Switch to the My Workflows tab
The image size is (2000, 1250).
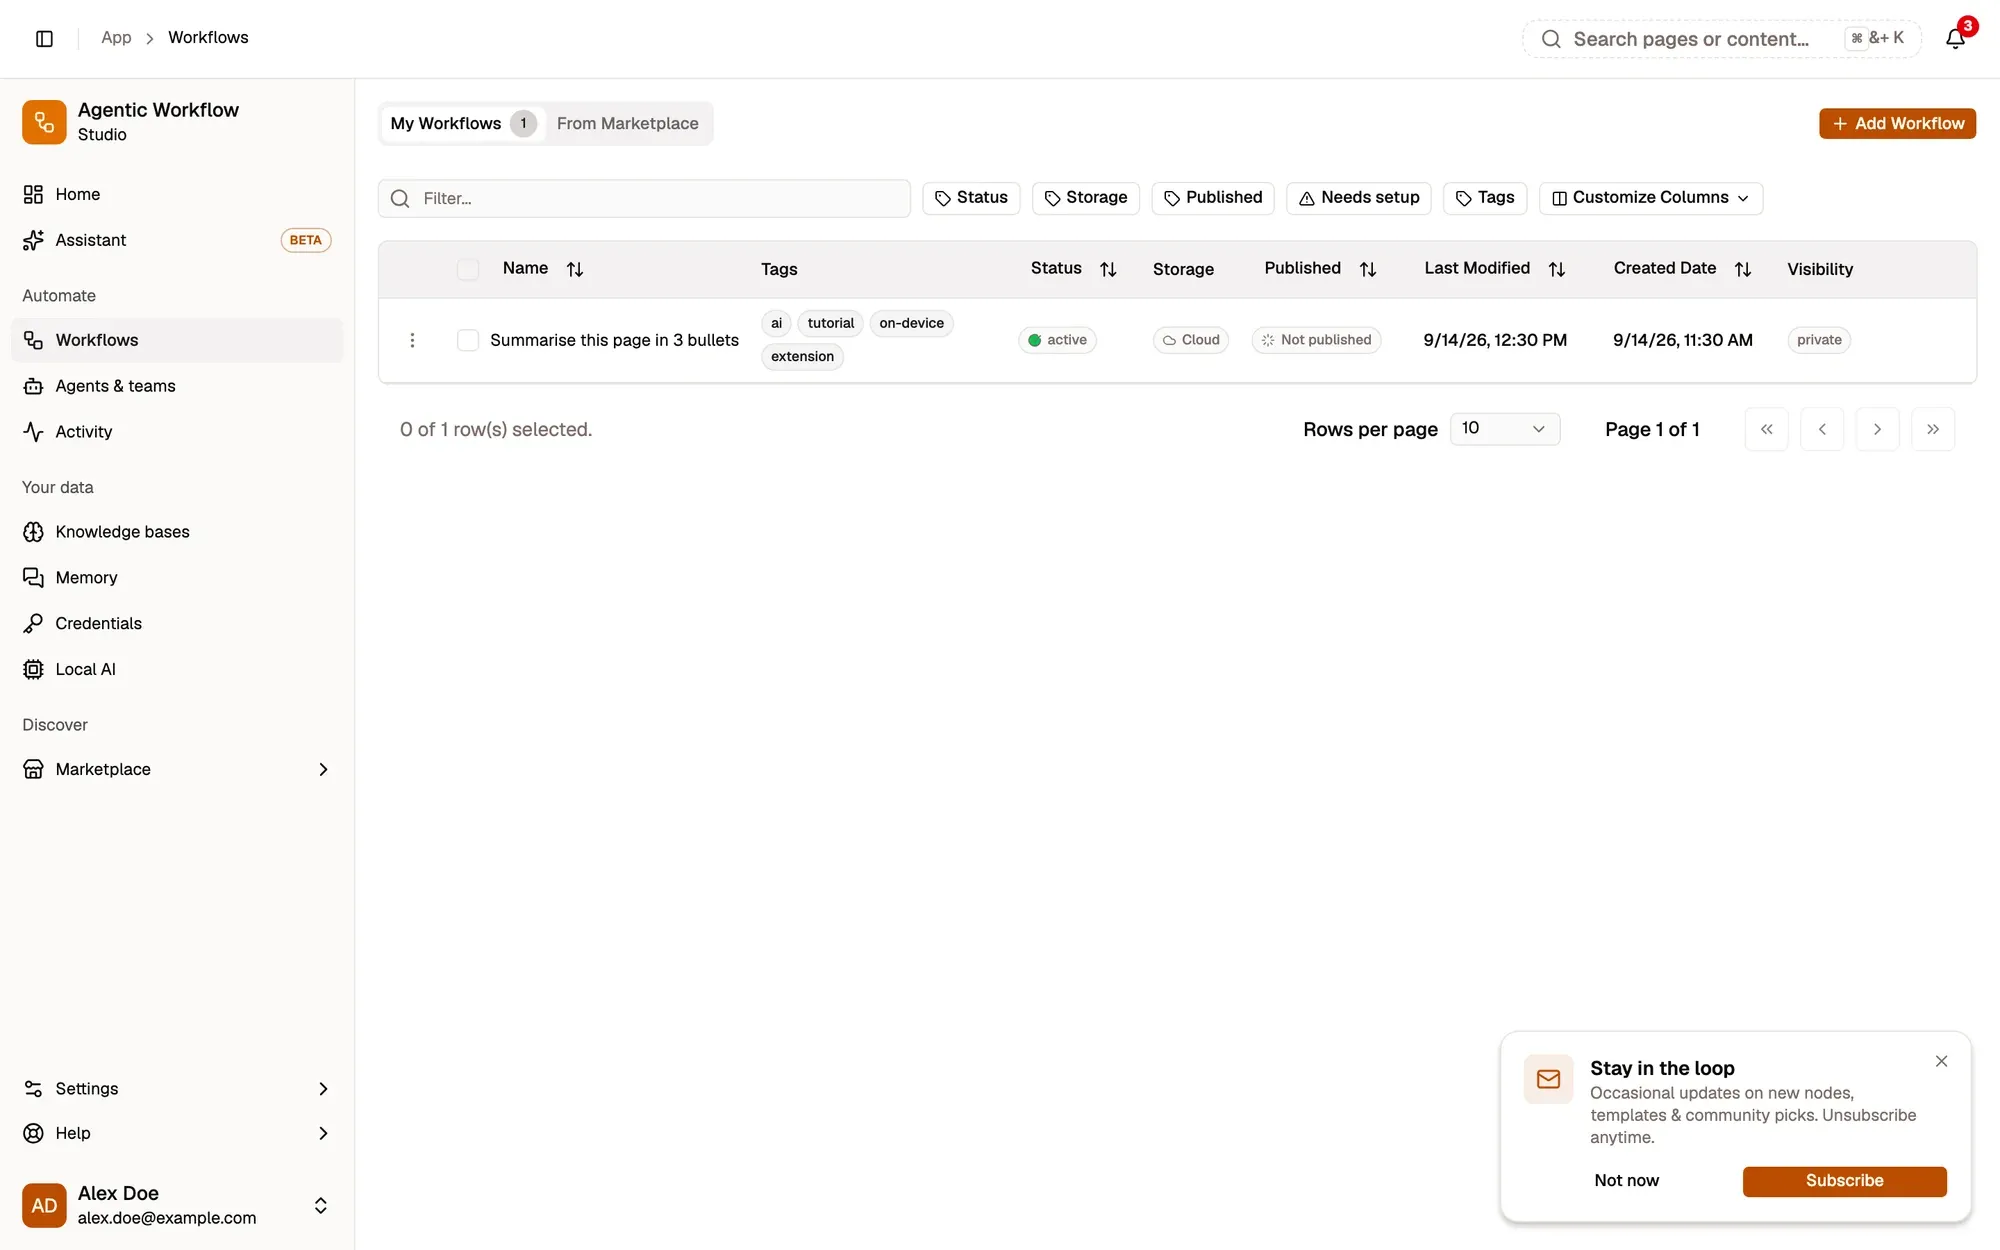(463, 123)
